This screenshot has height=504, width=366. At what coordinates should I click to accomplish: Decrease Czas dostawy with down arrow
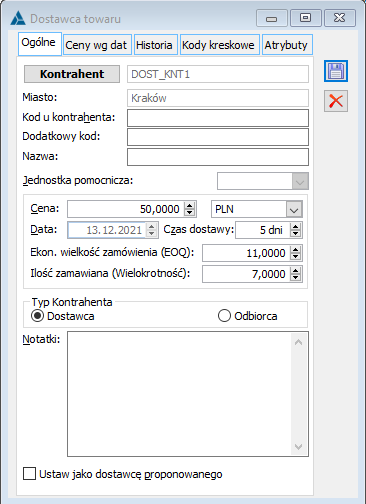tap(295, 233)
